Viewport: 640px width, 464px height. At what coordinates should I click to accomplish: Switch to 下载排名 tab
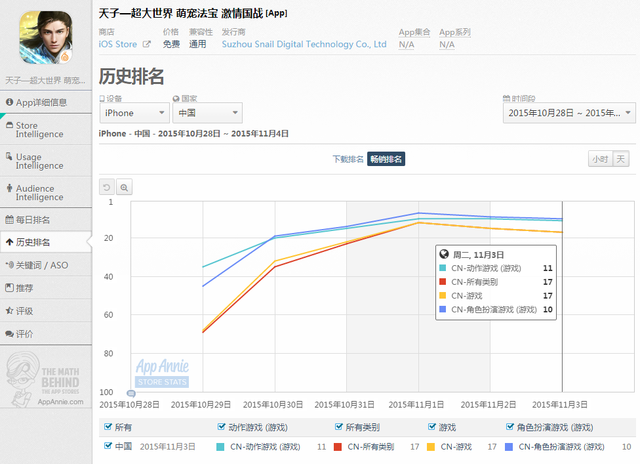(348, 159)
